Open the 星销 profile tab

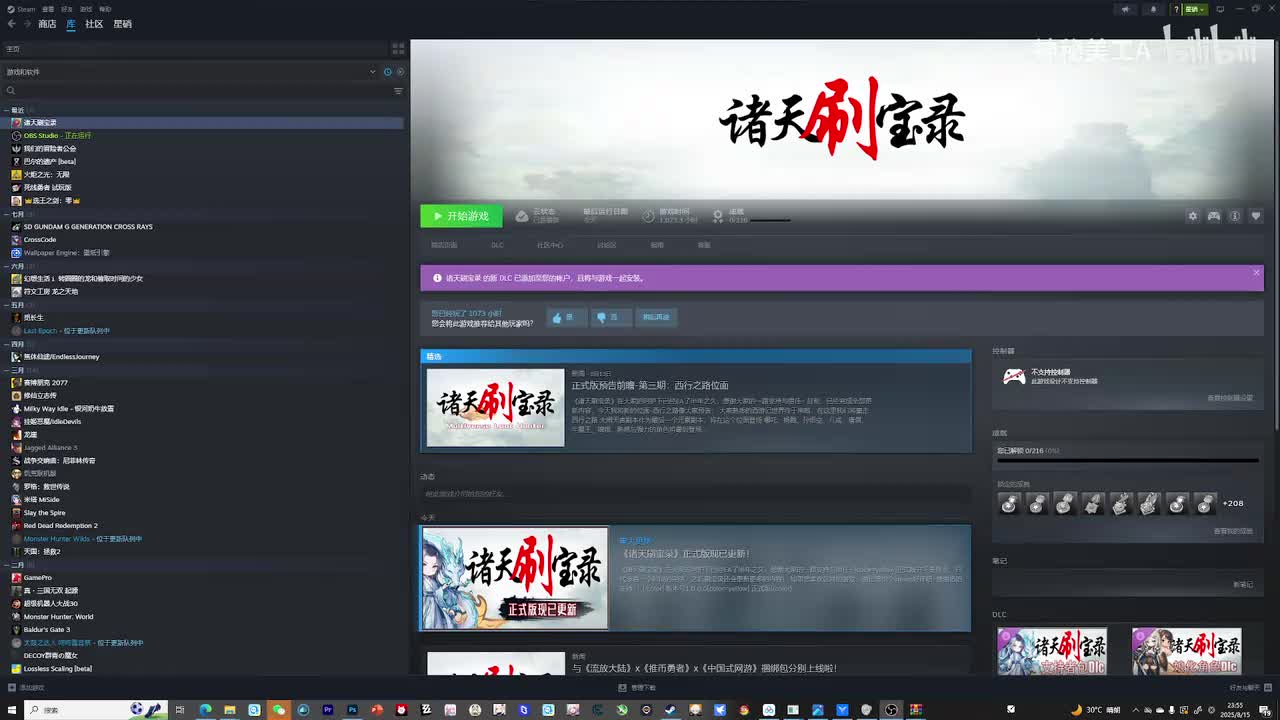[122, 24]
